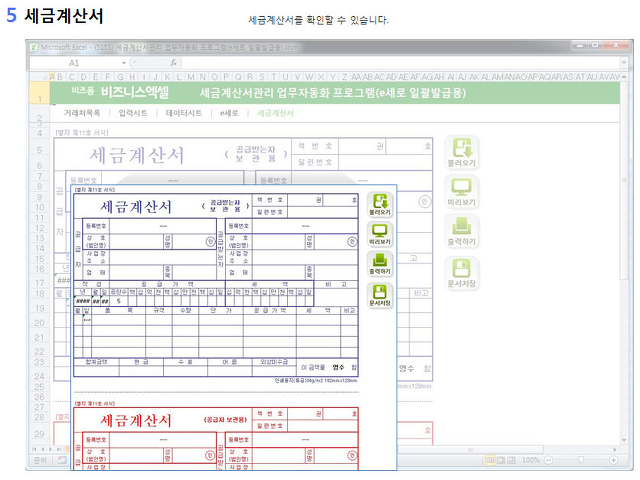Switch to Normal view in the status bar
This screenshot has width=640, height=480.
490,460
